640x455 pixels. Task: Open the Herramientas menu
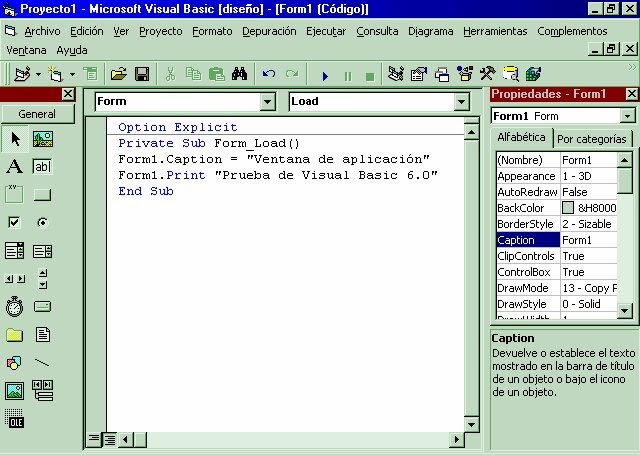click(495, 31)
